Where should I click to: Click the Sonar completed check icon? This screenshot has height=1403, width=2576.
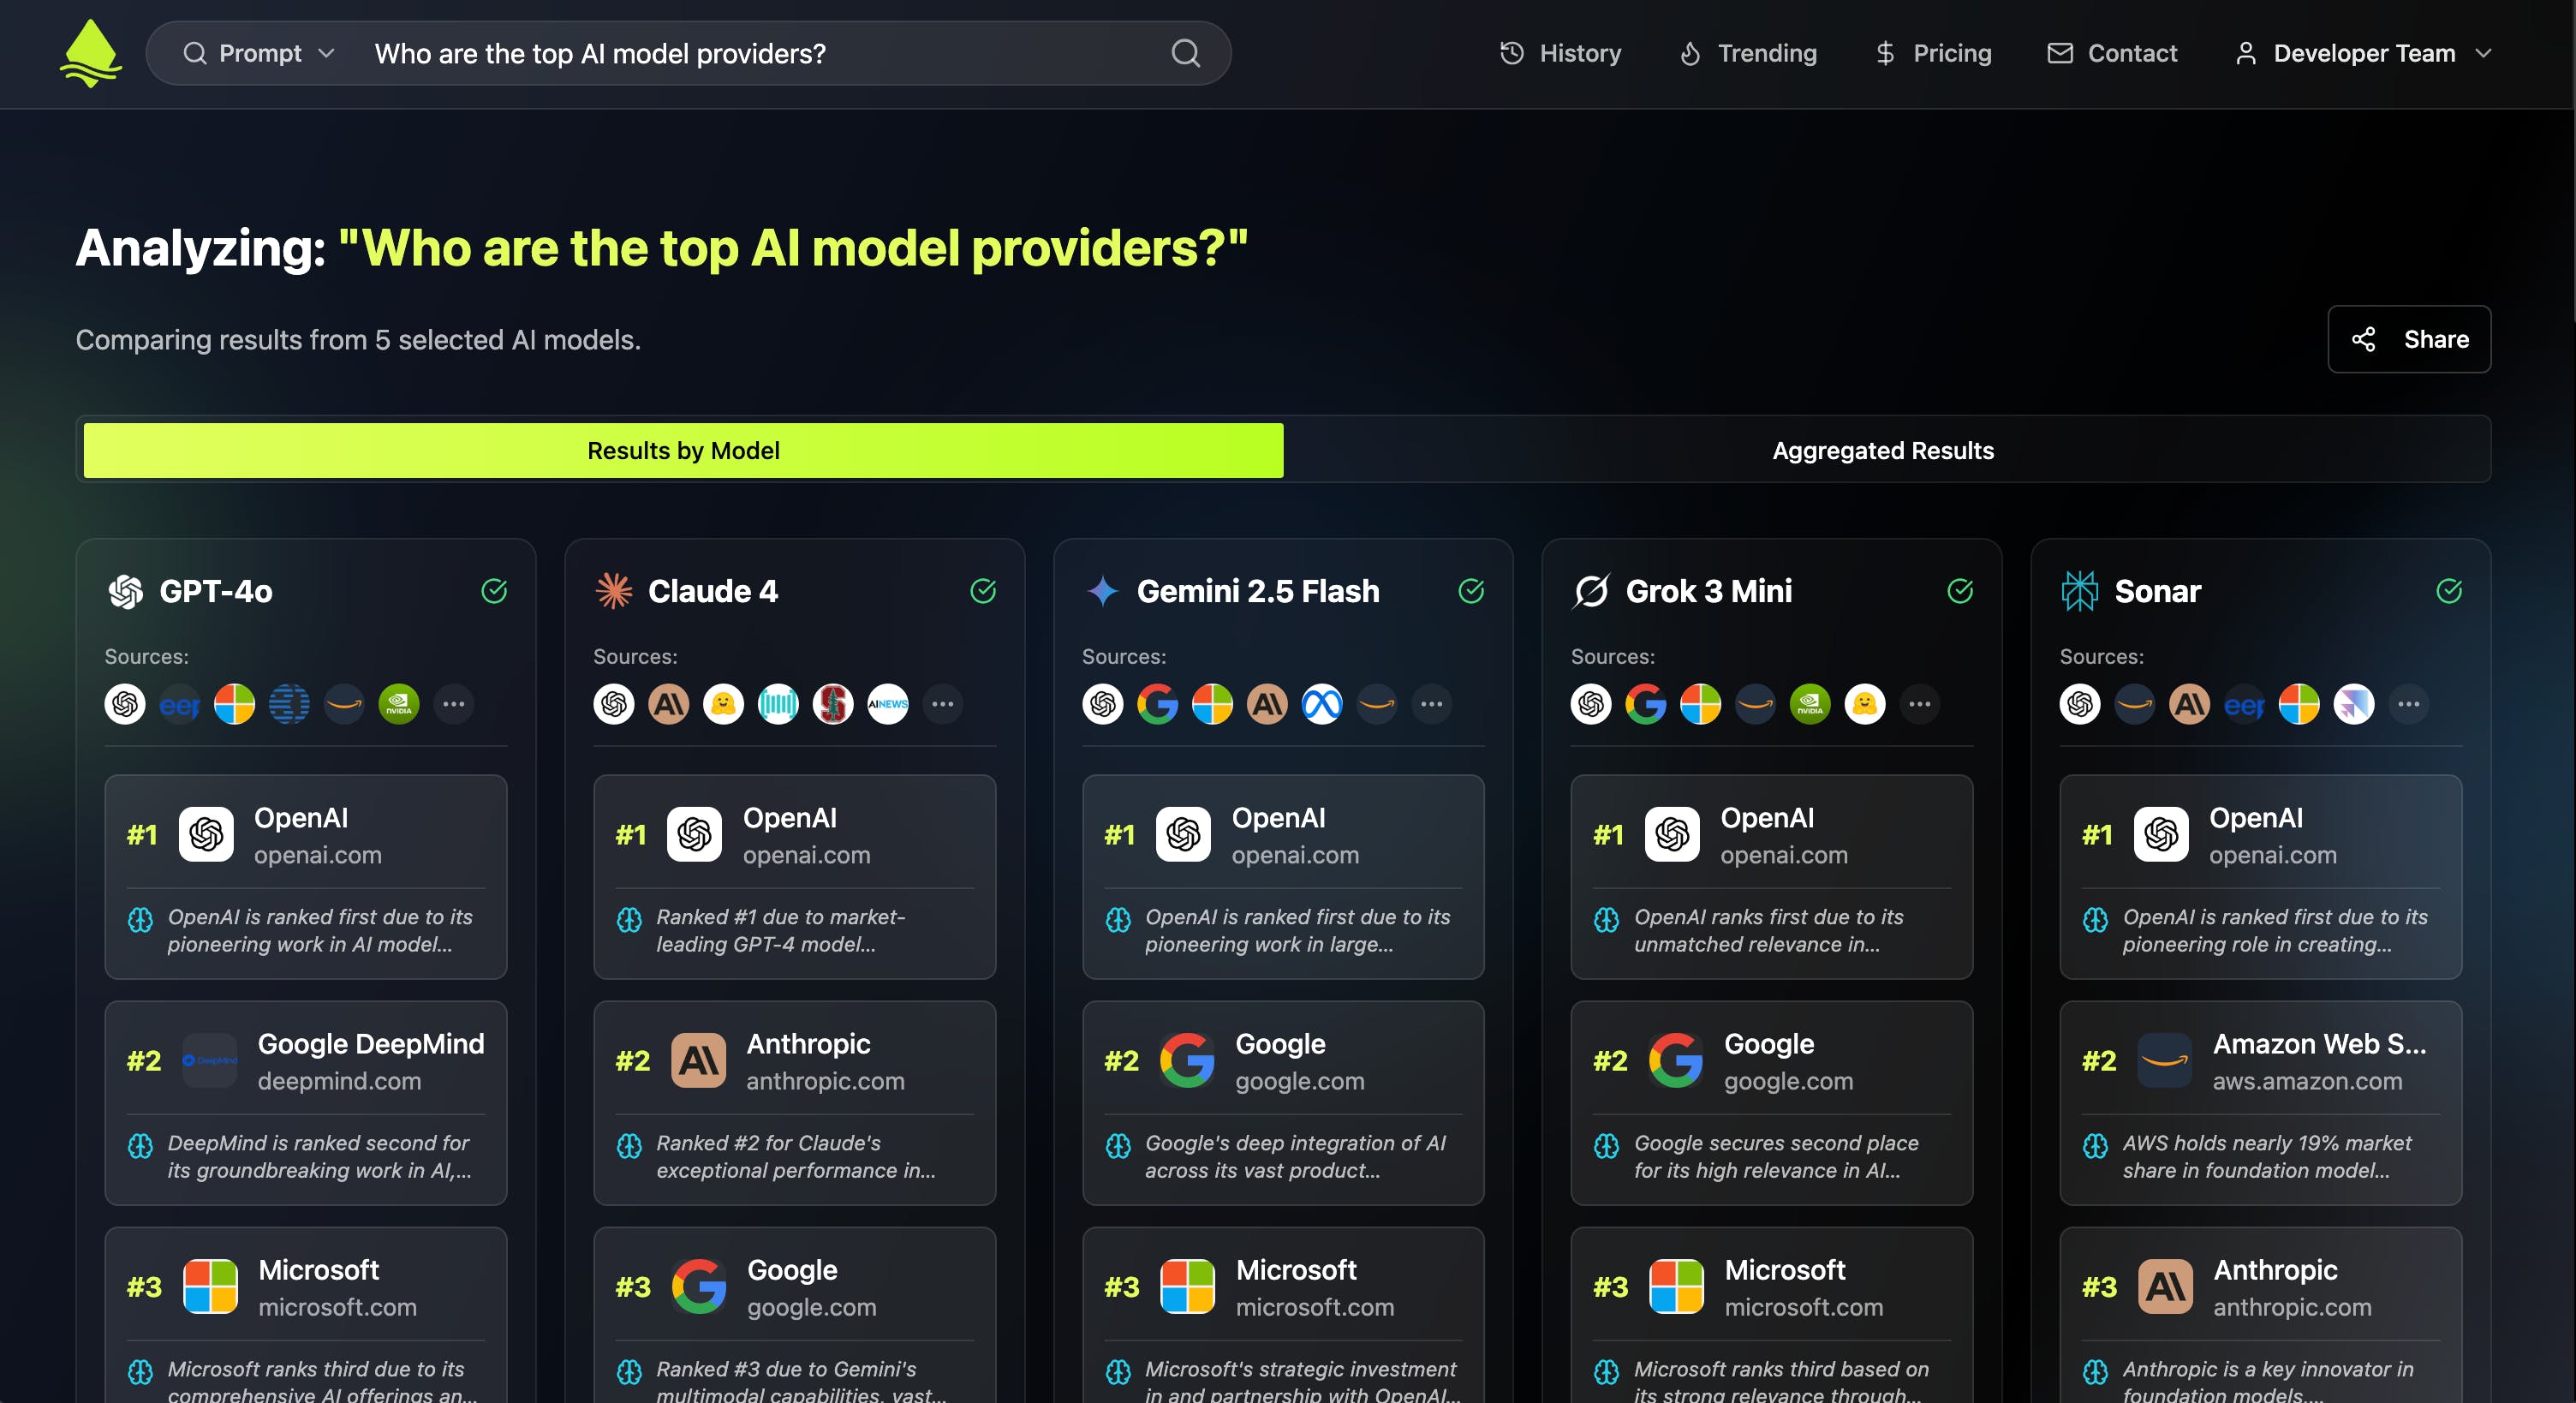(x=2449, y=591)
